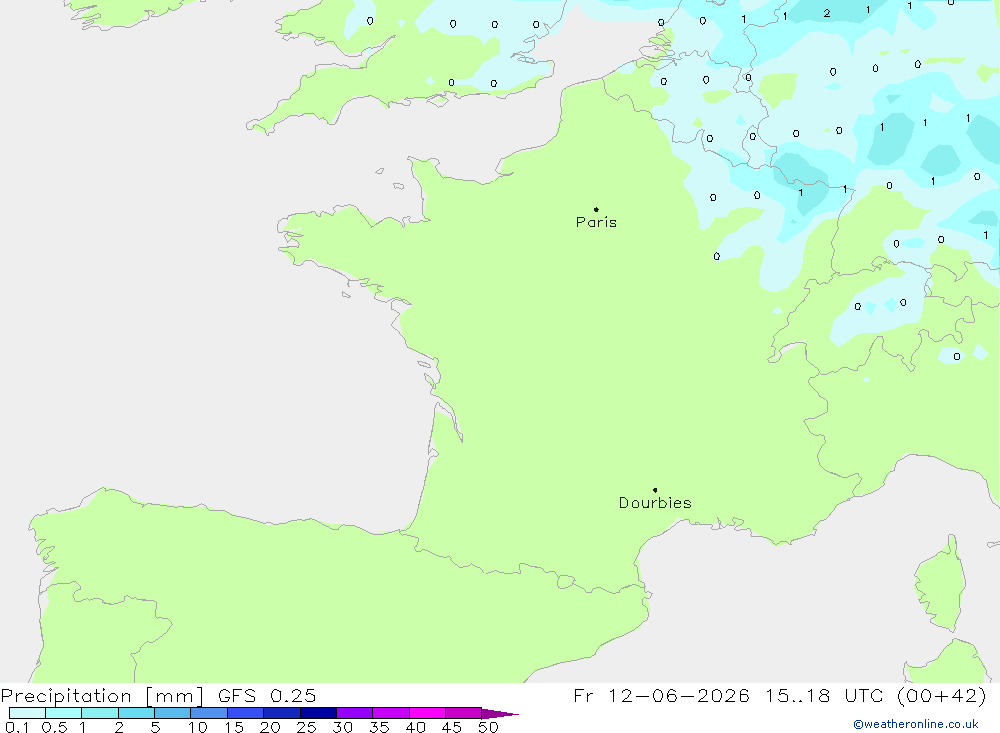Click the "(00+42)" forecast offset text
Viewport: 1000px width, 733px height.
click(941, 696)
